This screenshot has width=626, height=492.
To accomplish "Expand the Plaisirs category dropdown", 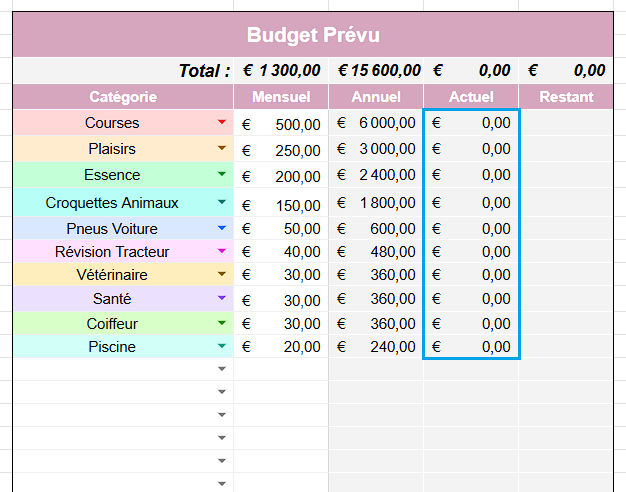I will click(x=222, y=149).
